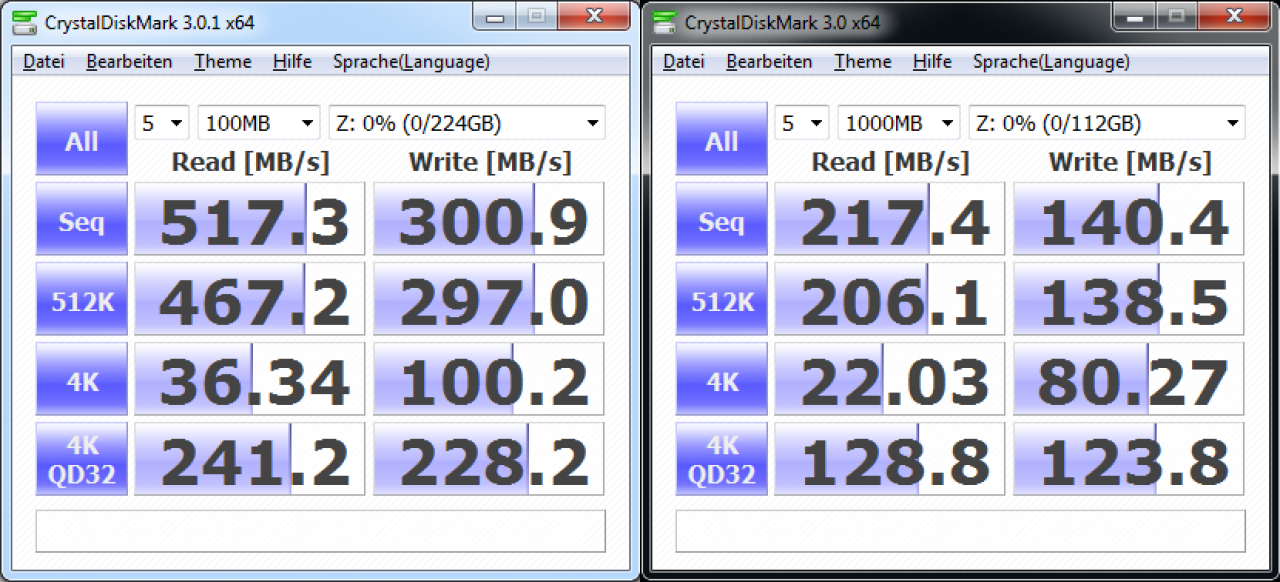Viewport: 1280px width, 582px height.
Task: Maximize the CrystalDiskMark 3.0.1 x64 window
Action: (x=535, y=15)
